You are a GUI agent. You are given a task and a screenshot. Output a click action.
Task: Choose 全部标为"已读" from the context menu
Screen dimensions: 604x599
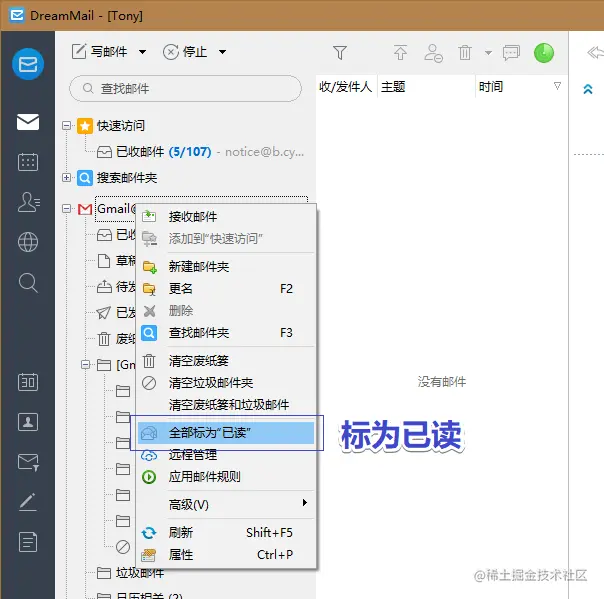[226, 433]
